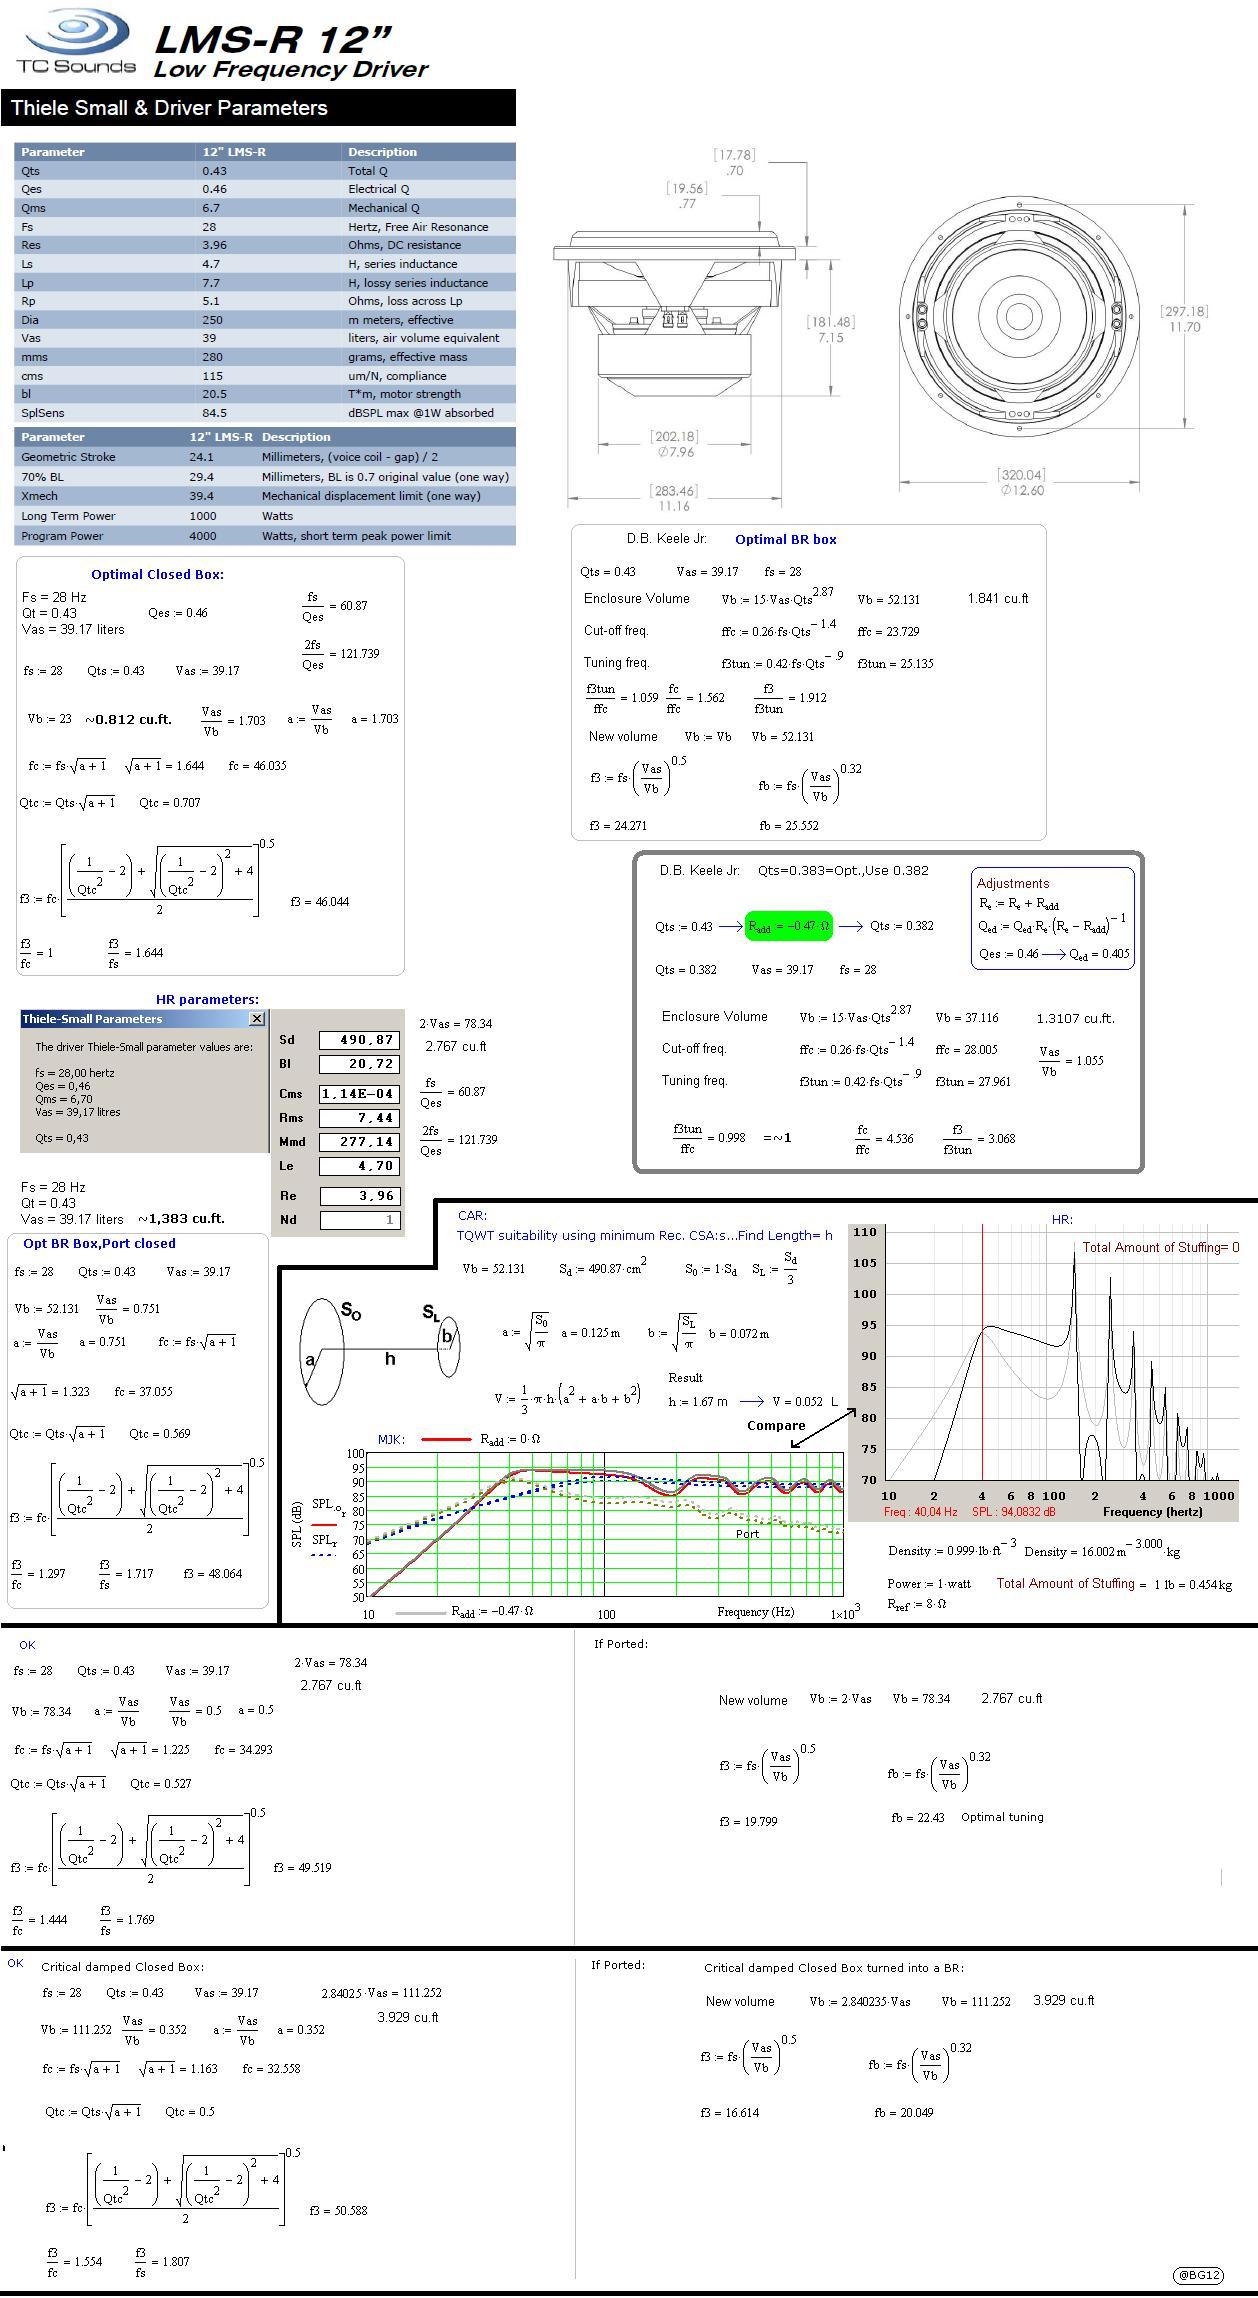Image resolution: width=1258 pixels, height=2298 pixels.
Task: Select the 70% BL row value 29.4
Action: 201,477
